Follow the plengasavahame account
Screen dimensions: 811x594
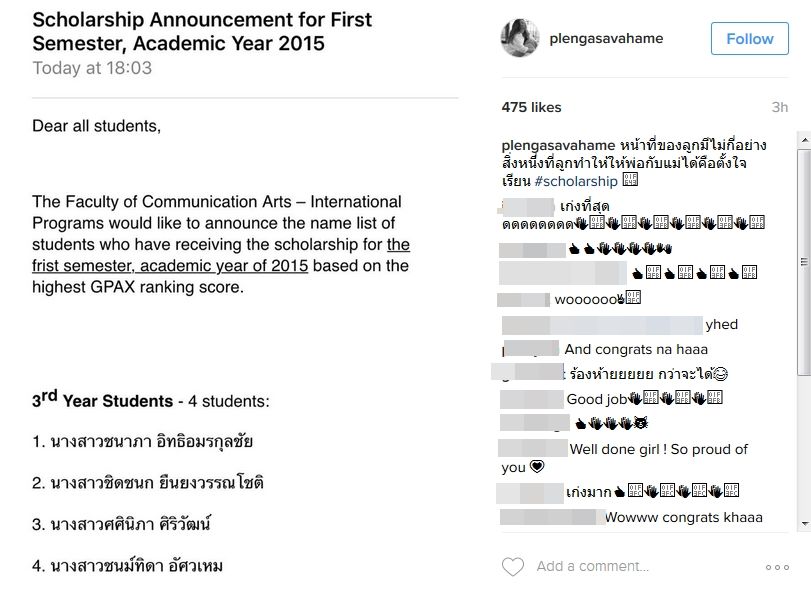coord(749,38)
